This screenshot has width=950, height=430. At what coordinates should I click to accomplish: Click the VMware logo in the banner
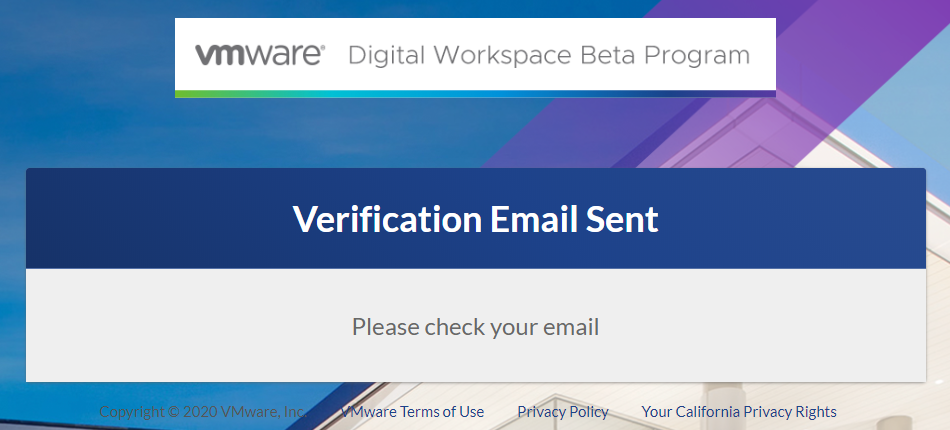258,54
